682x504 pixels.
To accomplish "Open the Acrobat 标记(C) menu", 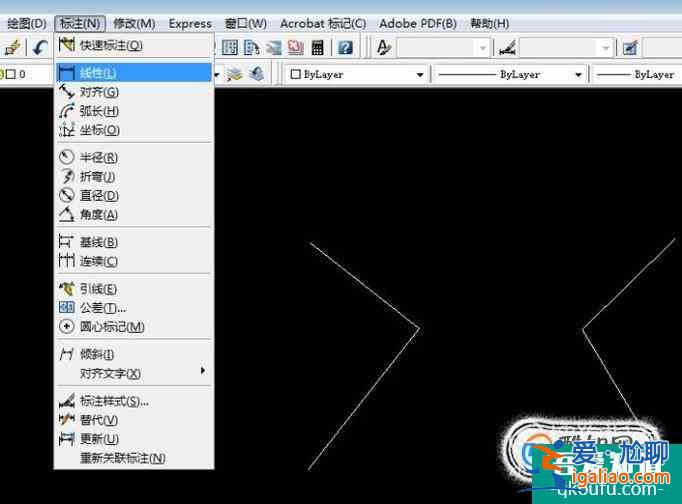I will 323,23.
